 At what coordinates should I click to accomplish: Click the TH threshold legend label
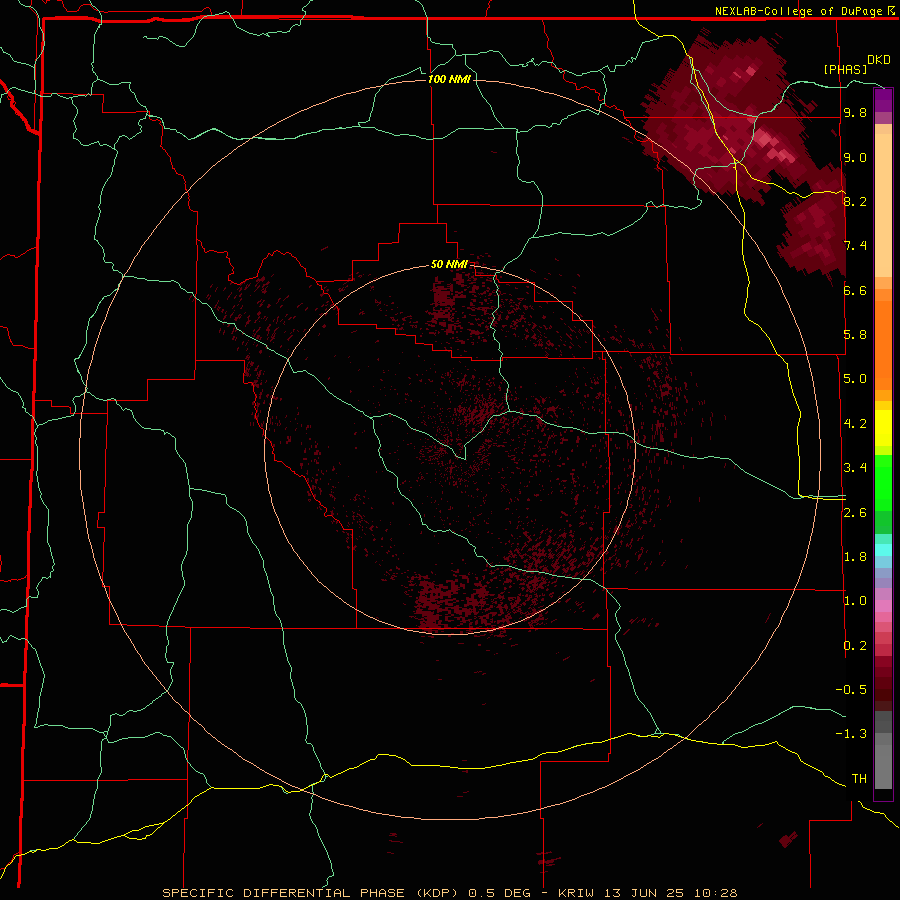[x=859, y=779]
